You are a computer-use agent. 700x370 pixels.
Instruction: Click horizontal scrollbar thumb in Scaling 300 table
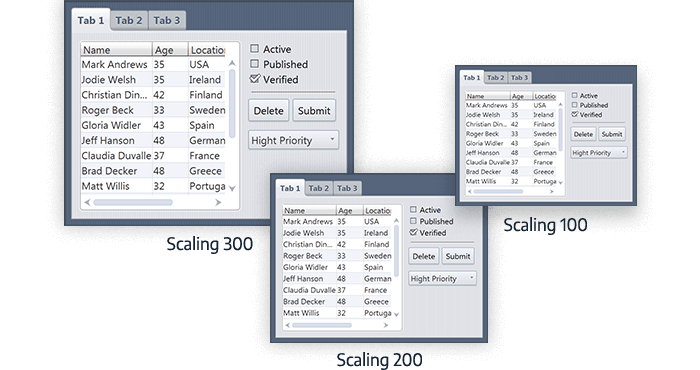[133, 202]
